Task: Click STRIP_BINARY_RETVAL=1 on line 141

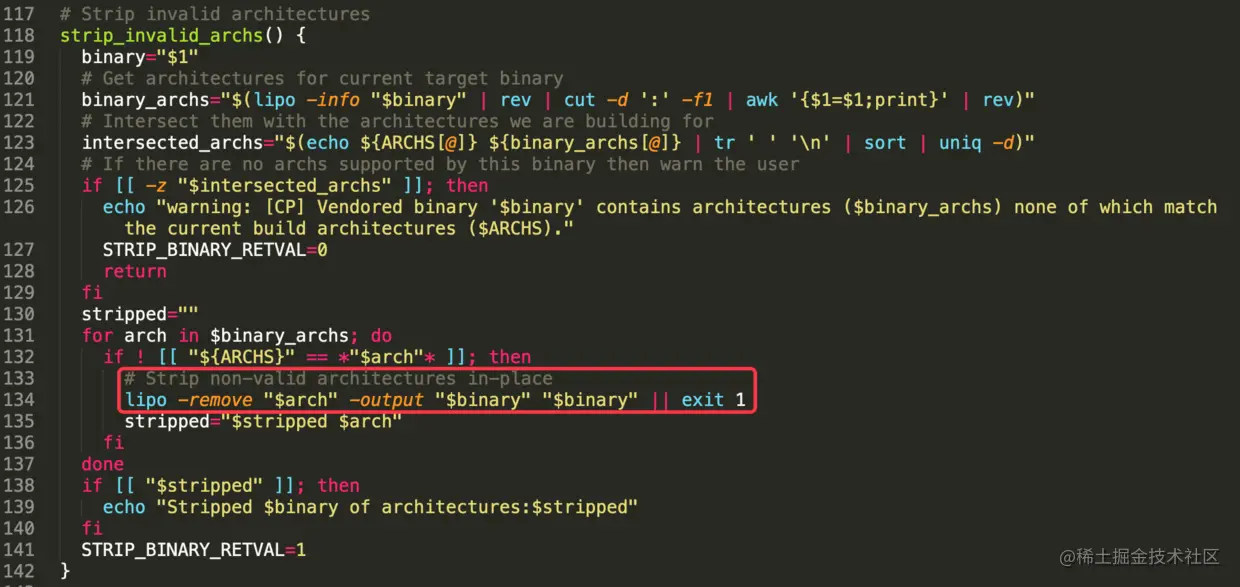Action: [194, 551]
